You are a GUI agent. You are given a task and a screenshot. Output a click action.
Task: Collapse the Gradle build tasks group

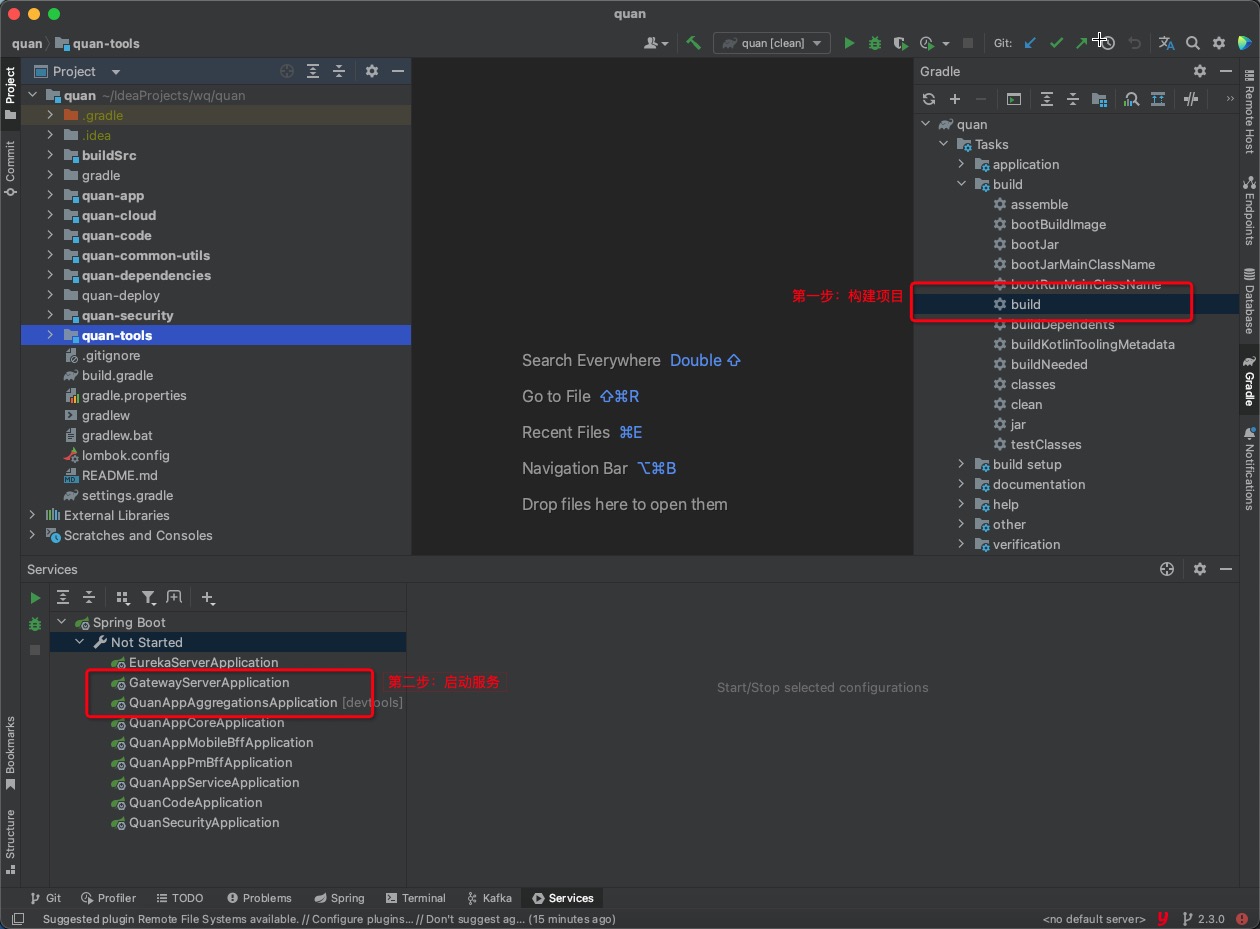[962, 184]
